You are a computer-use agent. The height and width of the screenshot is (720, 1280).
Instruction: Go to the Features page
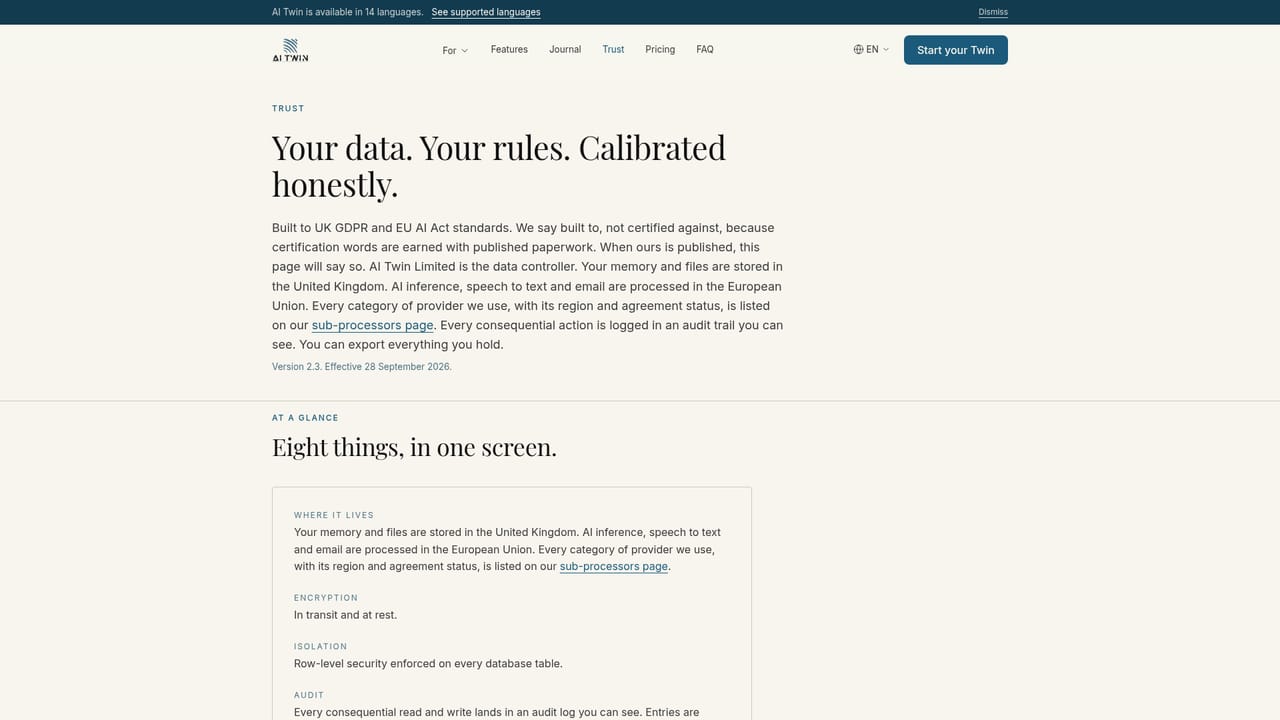pyautogui.click(x=509, y=49)
